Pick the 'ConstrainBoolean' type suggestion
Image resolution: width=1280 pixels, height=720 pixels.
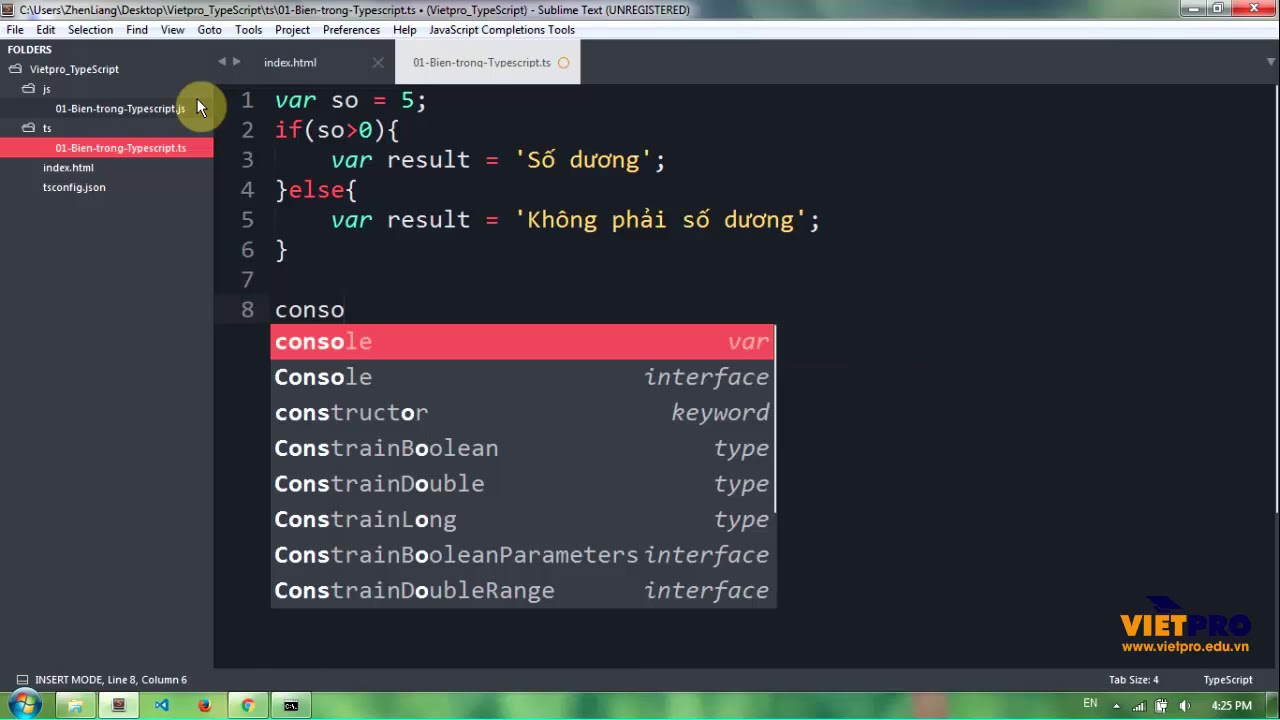pyautogui.click(x=522, y=448)
